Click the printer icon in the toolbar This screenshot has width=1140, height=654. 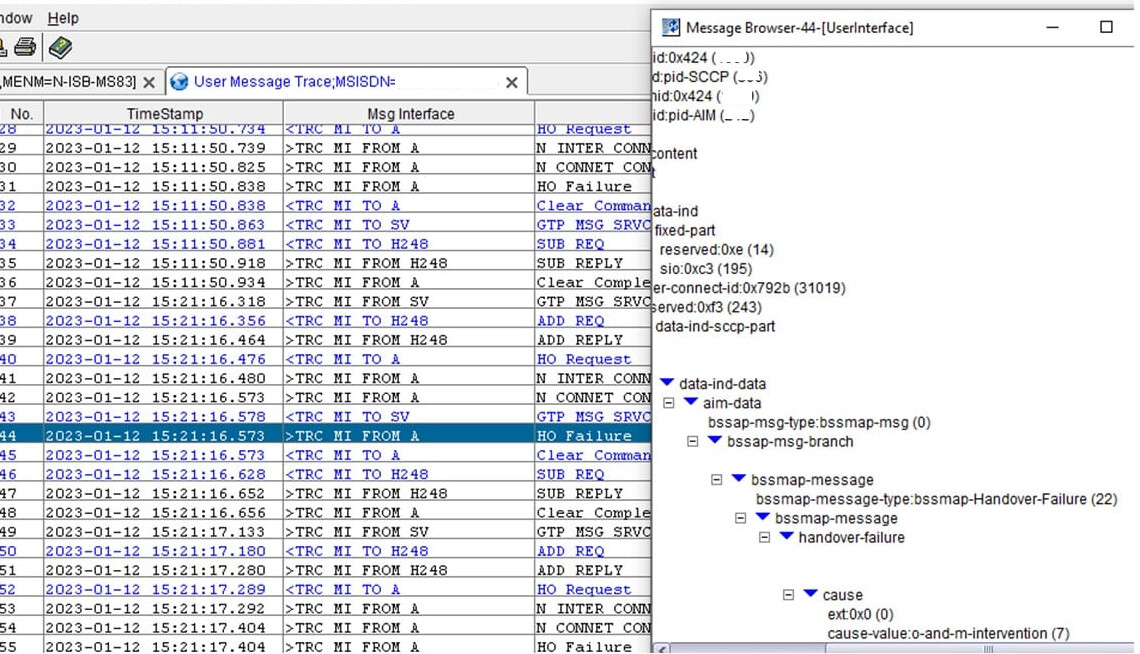point(25,47)
